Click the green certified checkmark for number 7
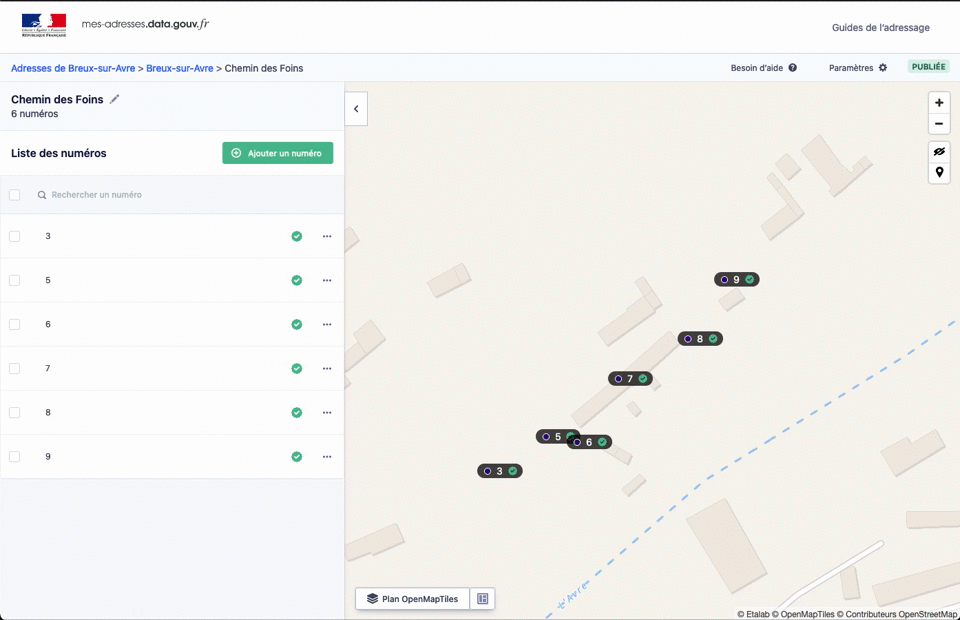 point(297,368)
